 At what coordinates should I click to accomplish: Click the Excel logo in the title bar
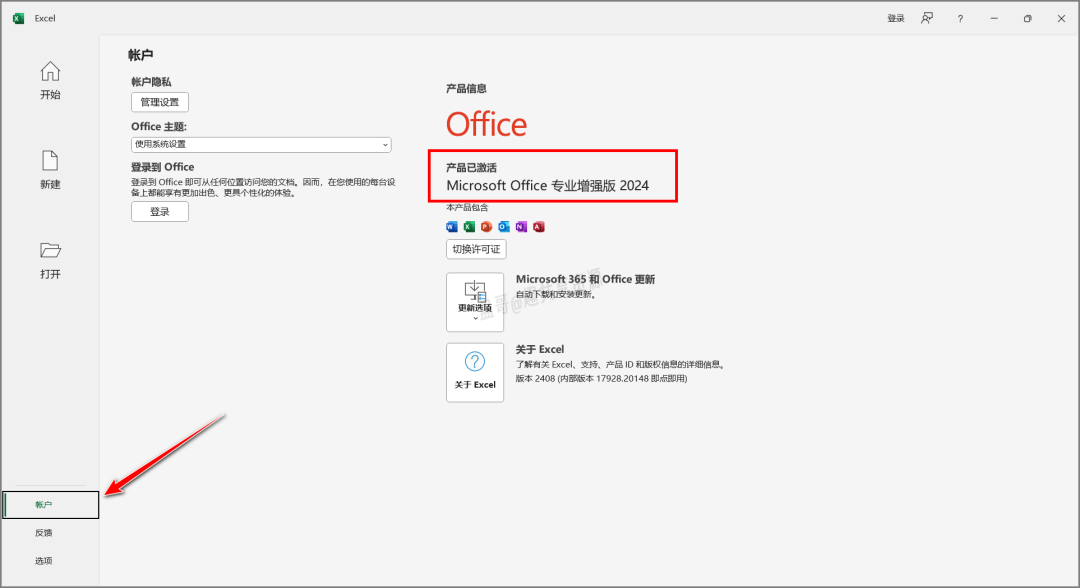point(19,19)
